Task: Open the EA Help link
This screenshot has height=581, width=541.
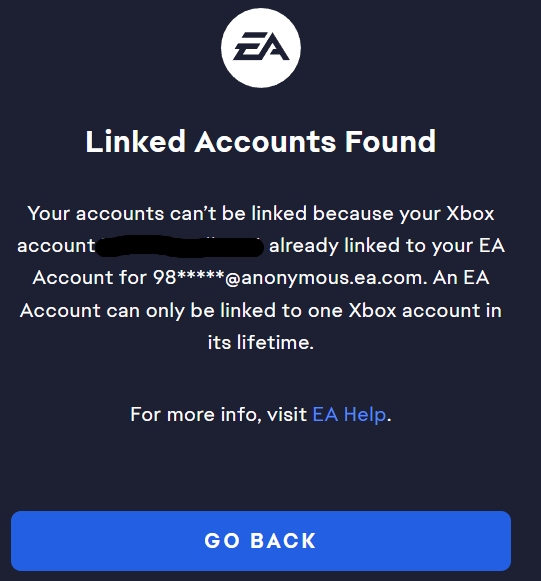Action: click(349, 414)
